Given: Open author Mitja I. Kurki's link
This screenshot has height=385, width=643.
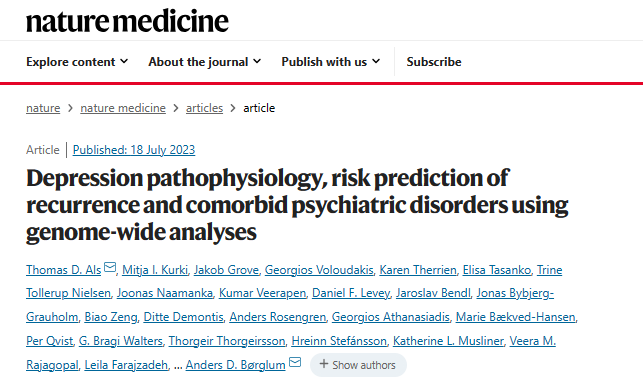Looking at the screenshot, I should pyautogui.click(x=155, y=270).
